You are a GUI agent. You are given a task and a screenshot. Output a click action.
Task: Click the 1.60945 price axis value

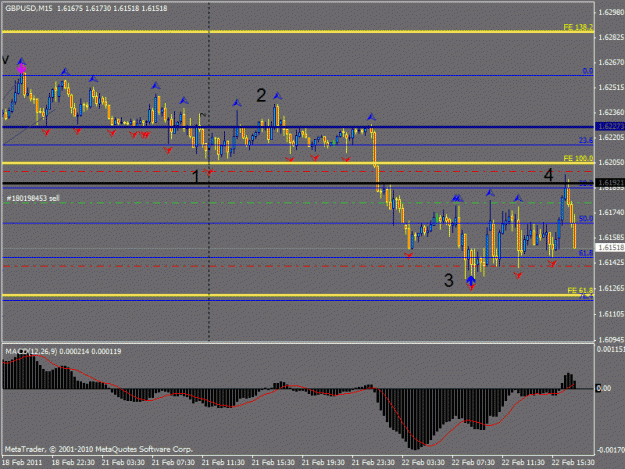(611, 339)
